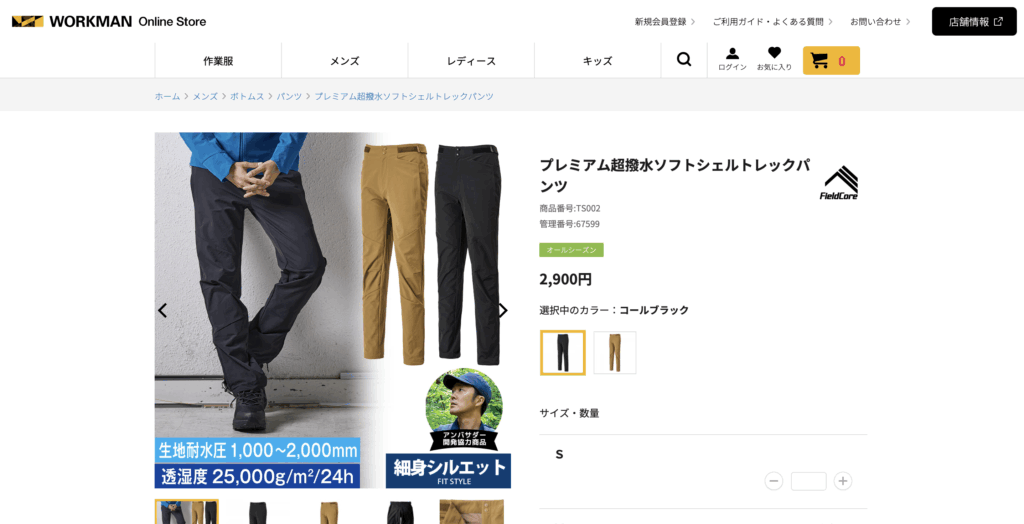The image size is (1024, 524).
Task: Select the coal black color swatch
Action: [x=562, y=353]
